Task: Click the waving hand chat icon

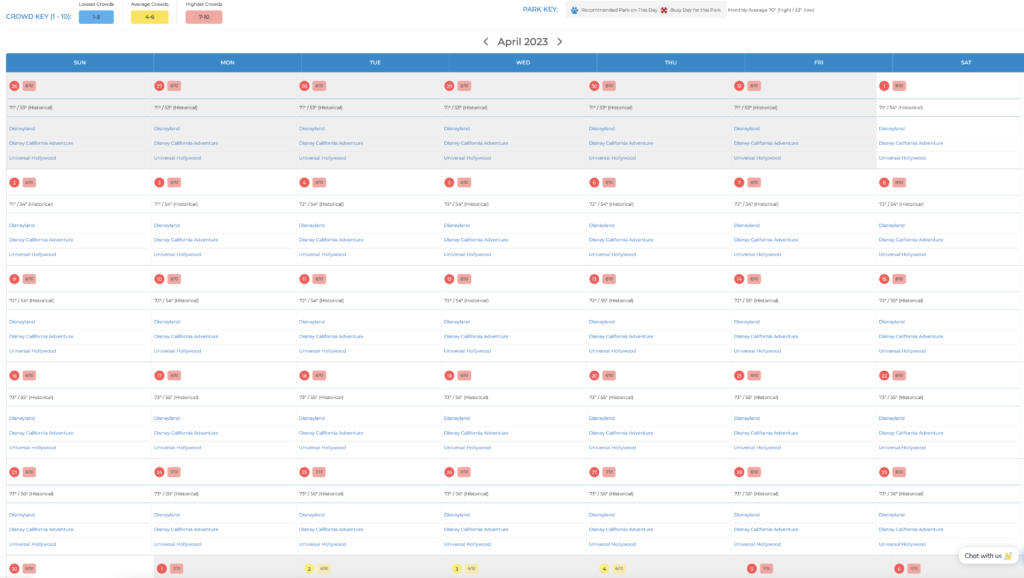Action: [x=1008, y=556]
